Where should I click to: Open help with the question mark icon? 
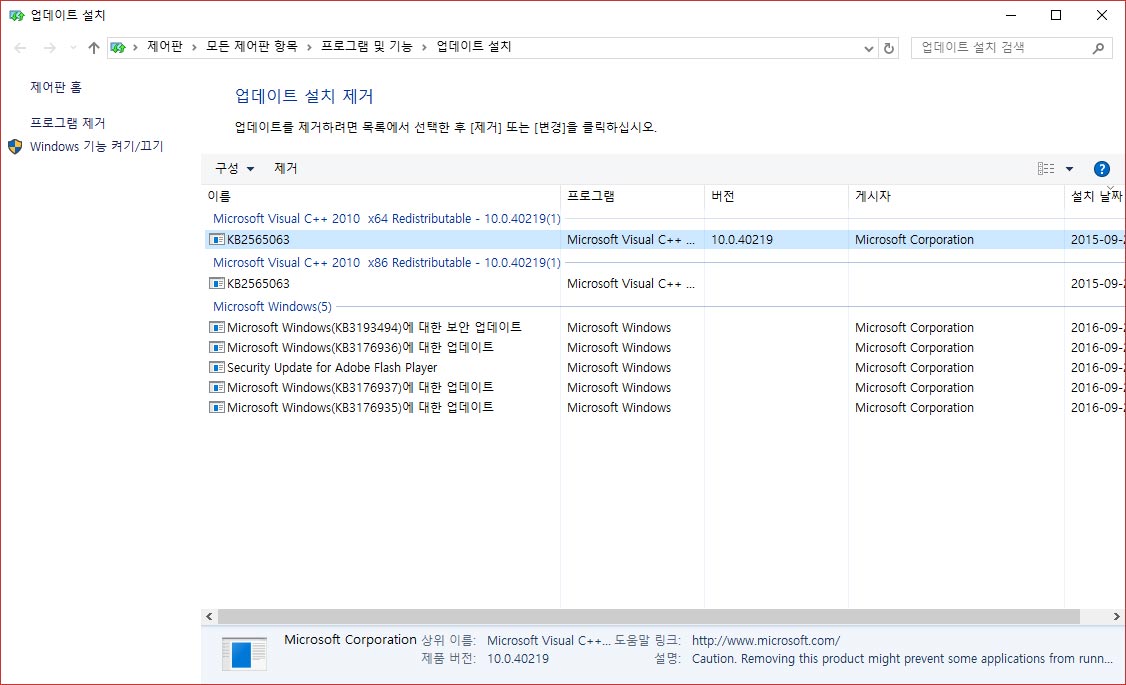coord(1102,169)
